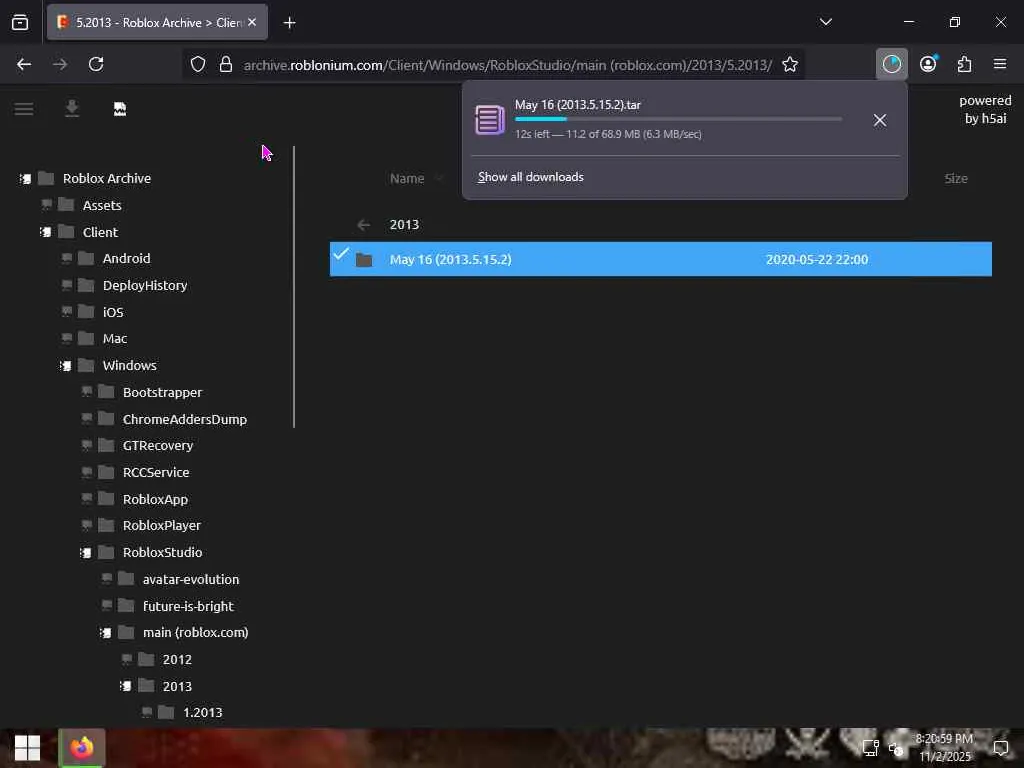This screenshot has width=1024, height=768.
Task: Click the address bar URL field
Action: pos(507,65)
